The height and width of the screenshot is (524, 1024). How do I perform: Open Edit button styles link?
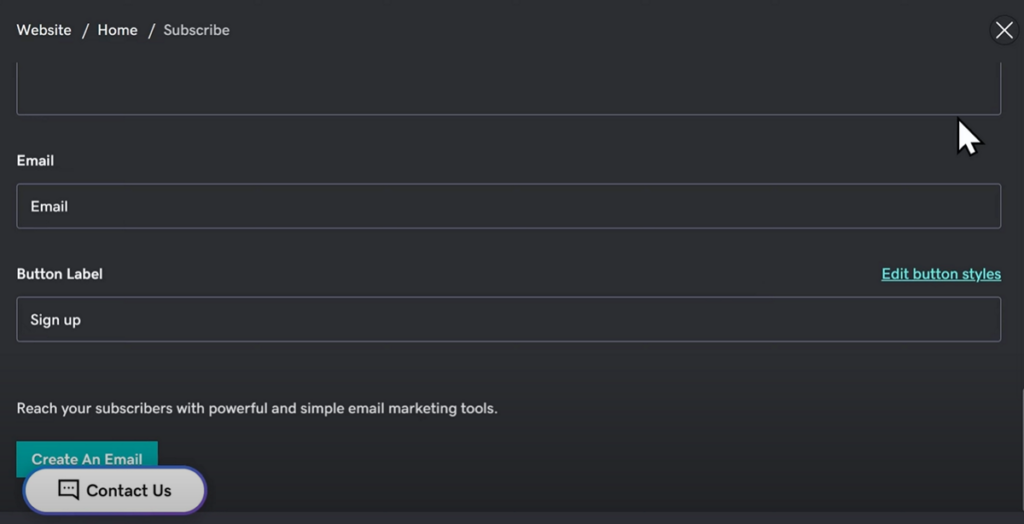coord(941,274)
